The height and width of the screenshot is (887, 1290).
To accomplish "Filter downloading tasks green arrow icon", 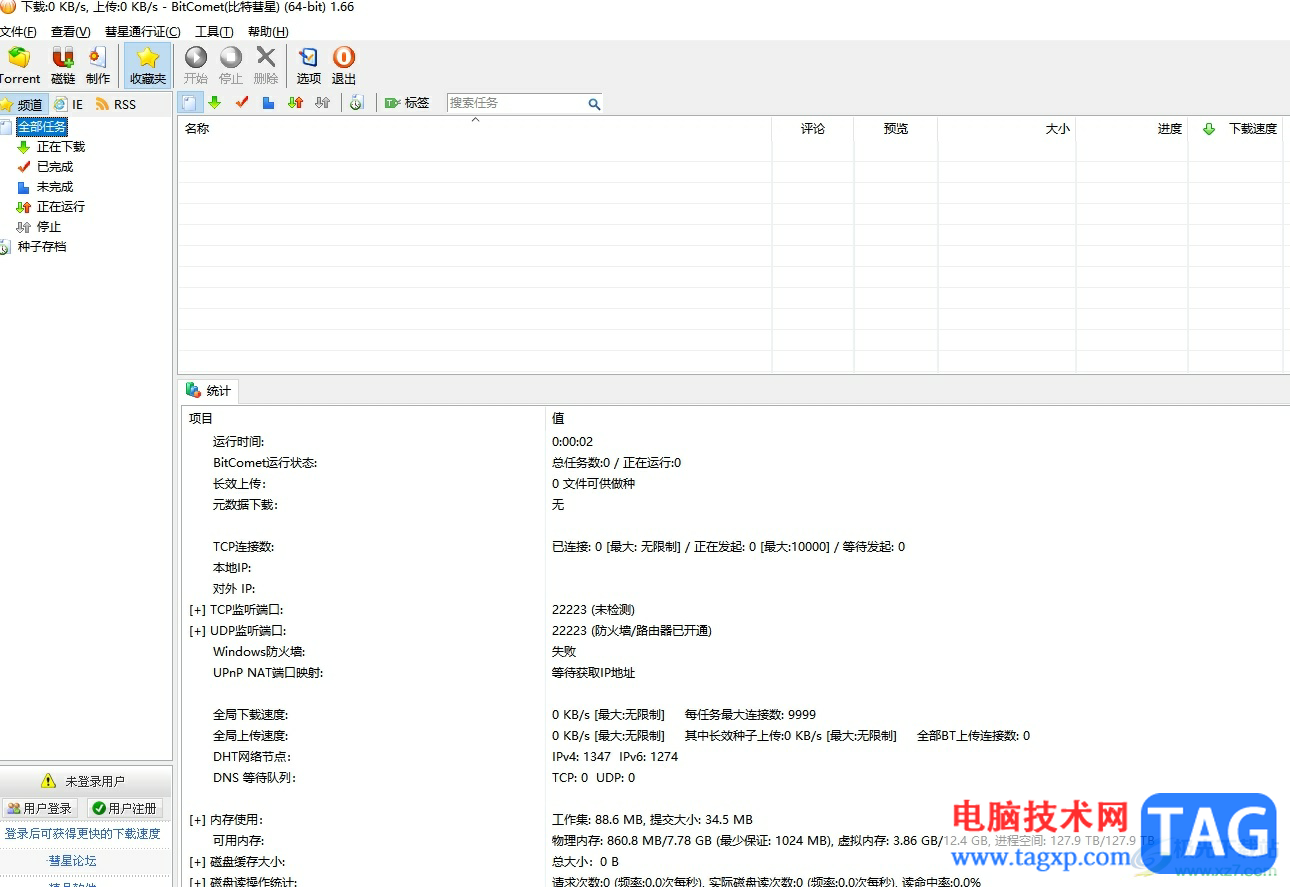I will (x=214, y=103).
